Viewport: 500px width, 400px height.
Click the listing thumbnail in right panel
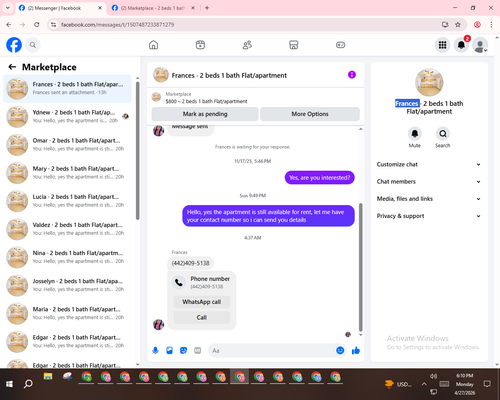coord(429,82)
